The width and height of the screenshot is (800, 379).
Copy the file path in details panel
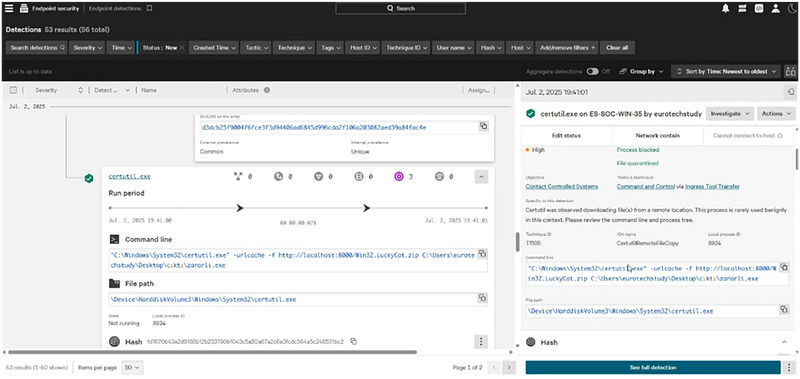click(784, 310)
